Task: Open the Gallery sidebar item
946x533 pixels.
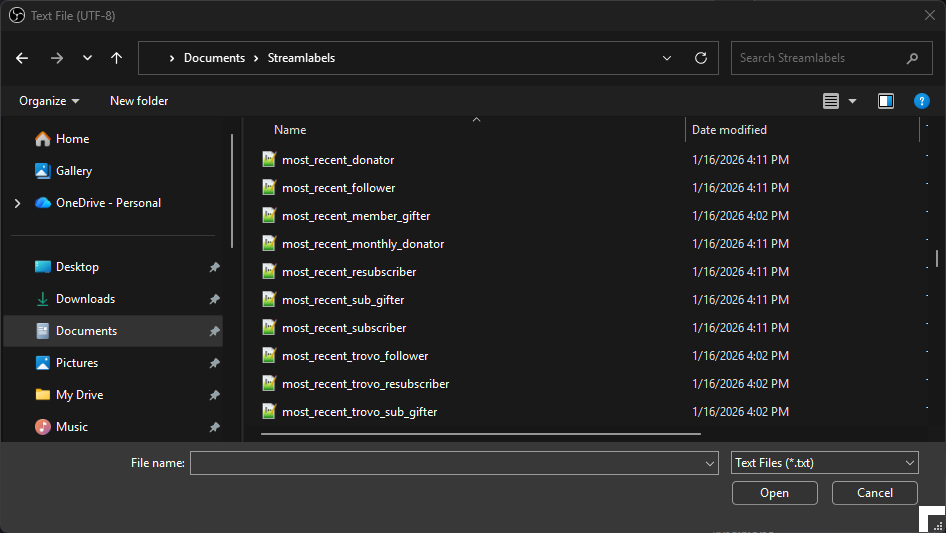Action: coord(73,171)
